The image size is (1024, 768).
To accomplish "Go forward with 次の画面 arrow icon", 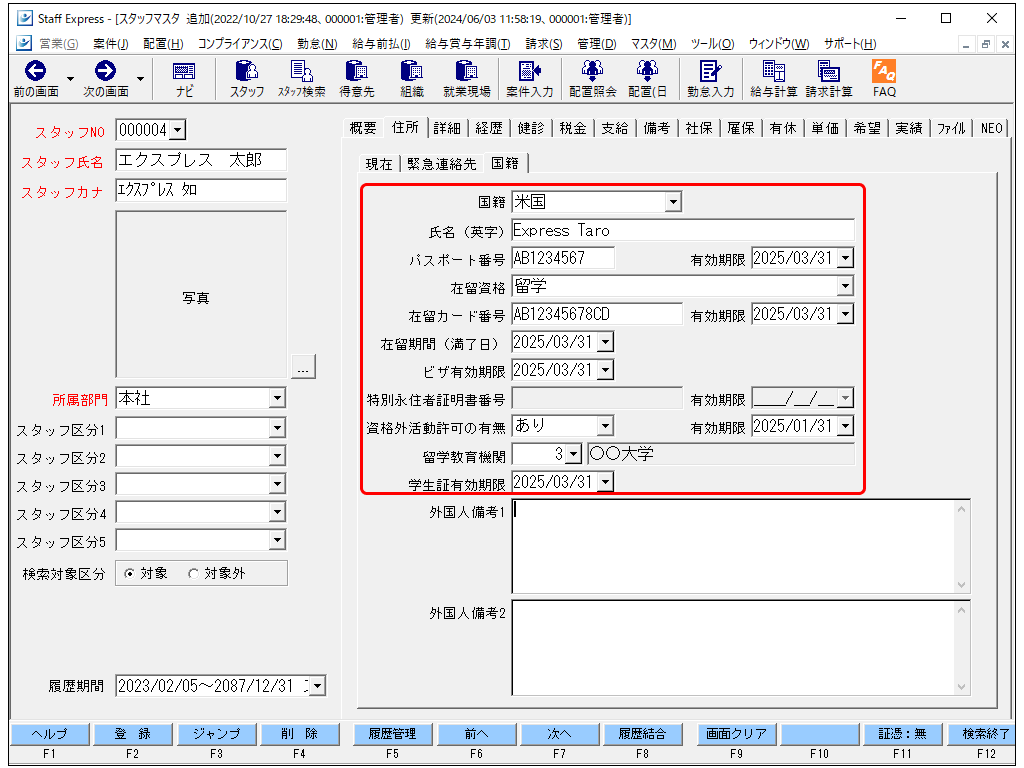I will click(105, 71).
